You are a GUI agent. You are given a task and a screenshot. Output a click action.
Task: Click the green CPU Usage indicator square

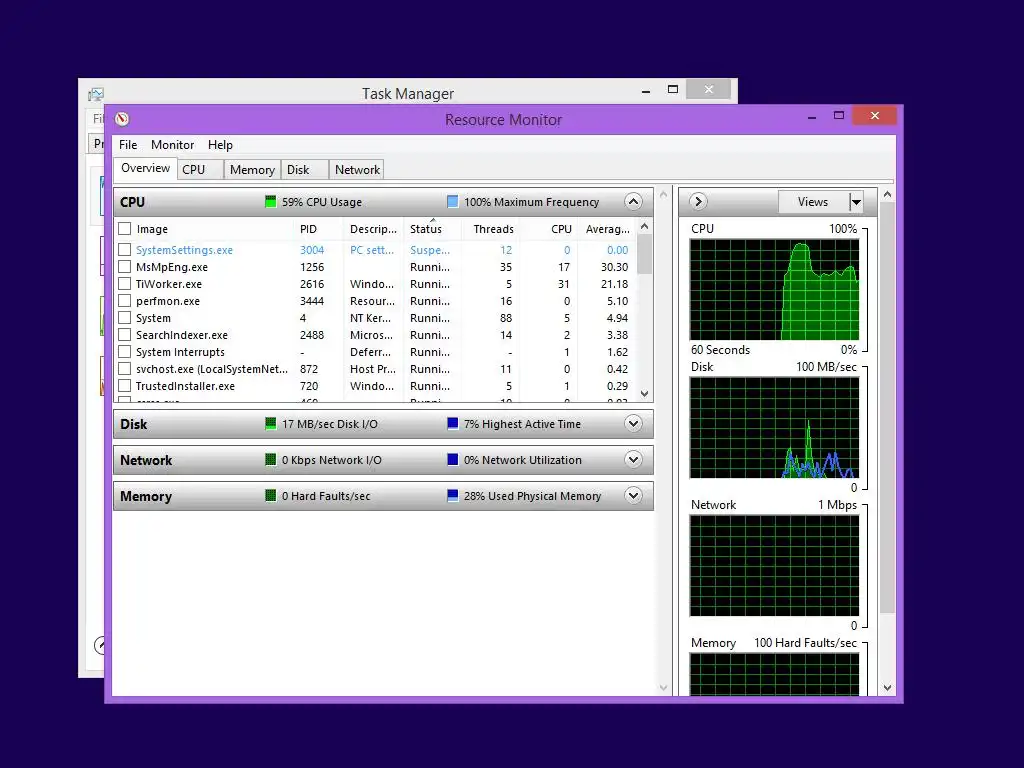point(270,202)
